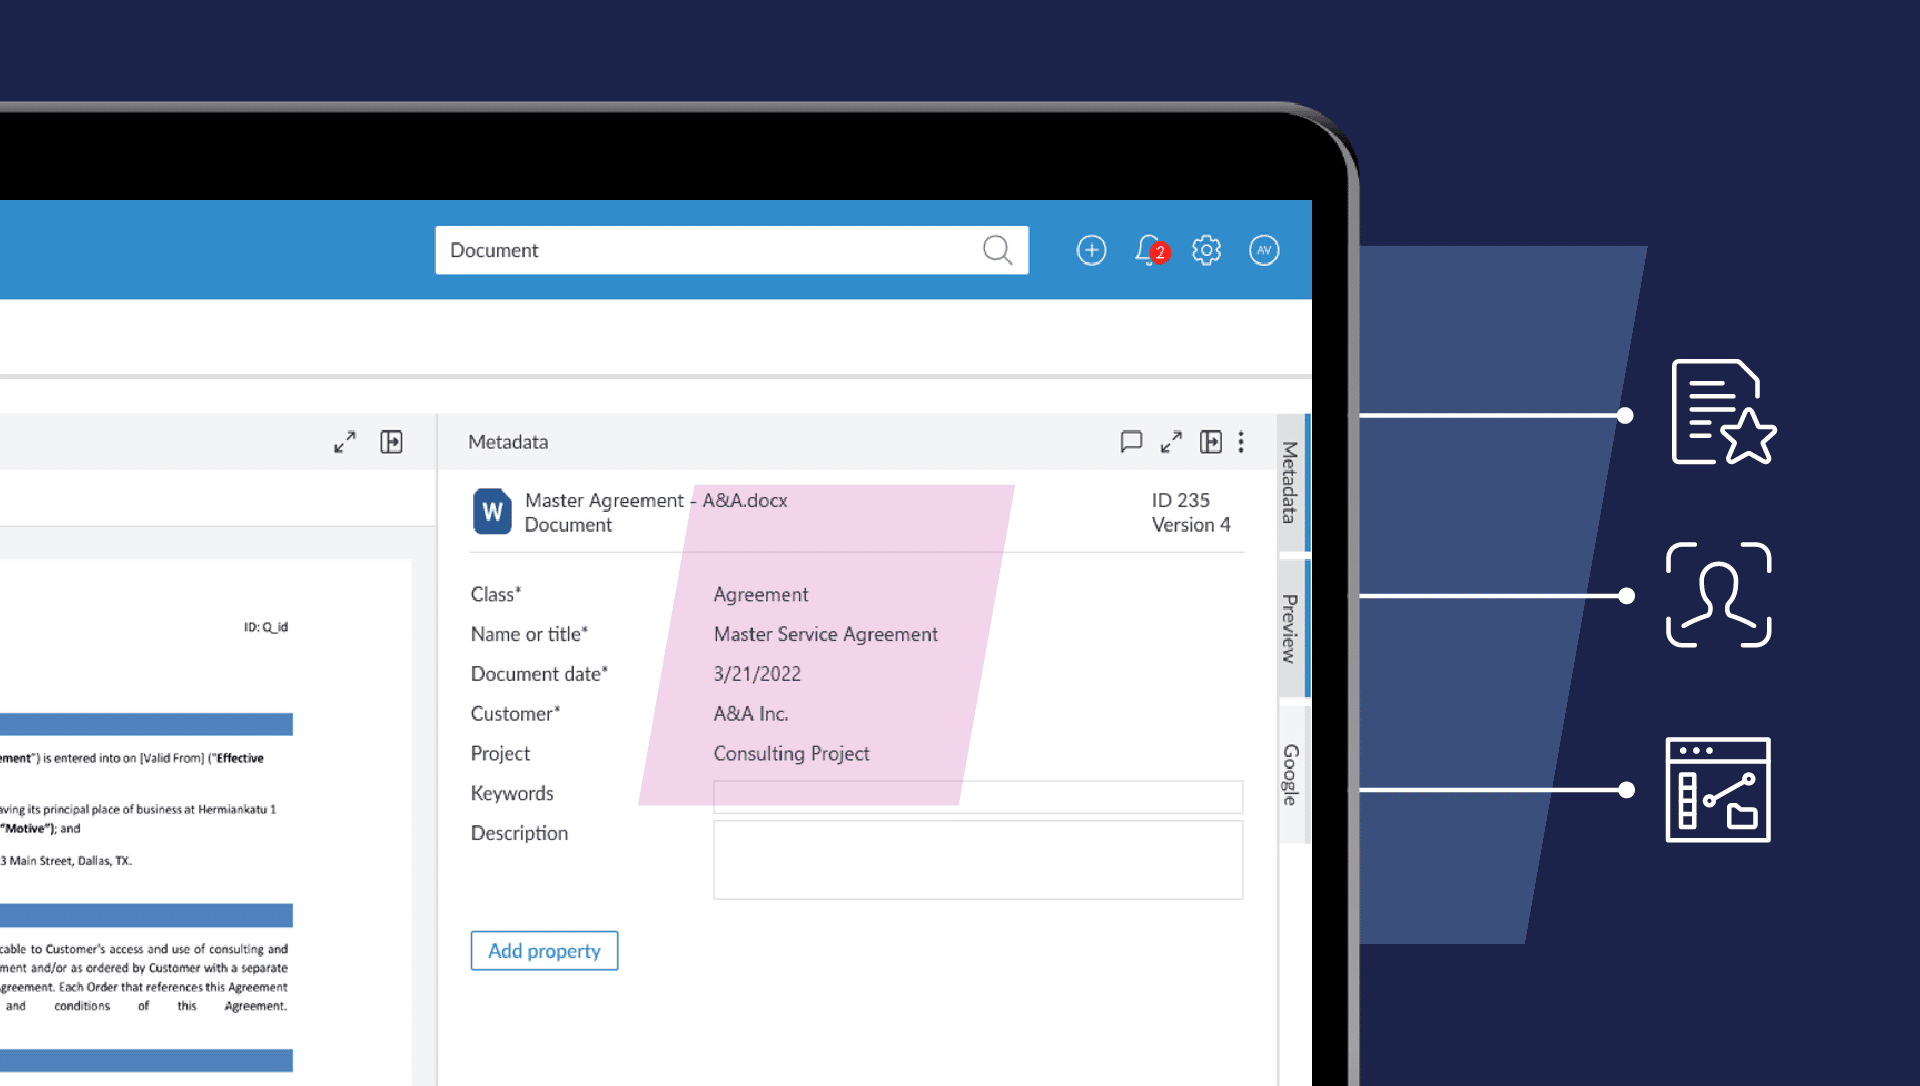Viewport: 1920px width, 1086px height.
Task: Click Add property button
Action: pos(543,950)
